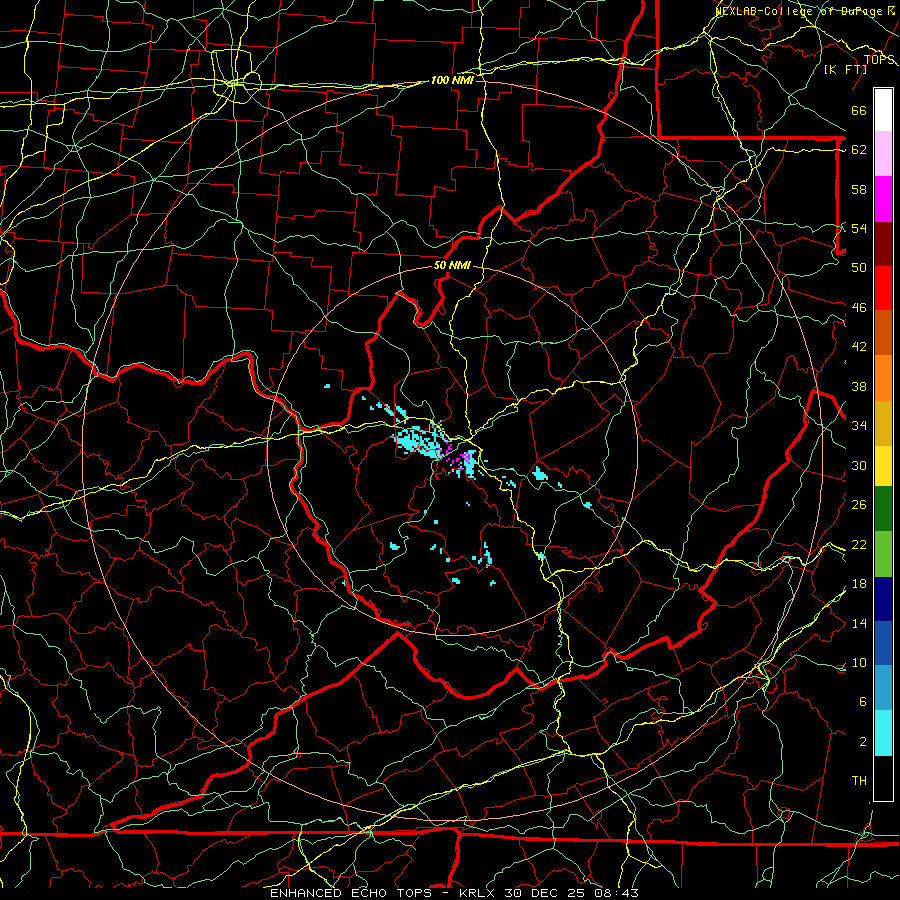Click the "TOPS" legend heading

[x=879, y=60]
